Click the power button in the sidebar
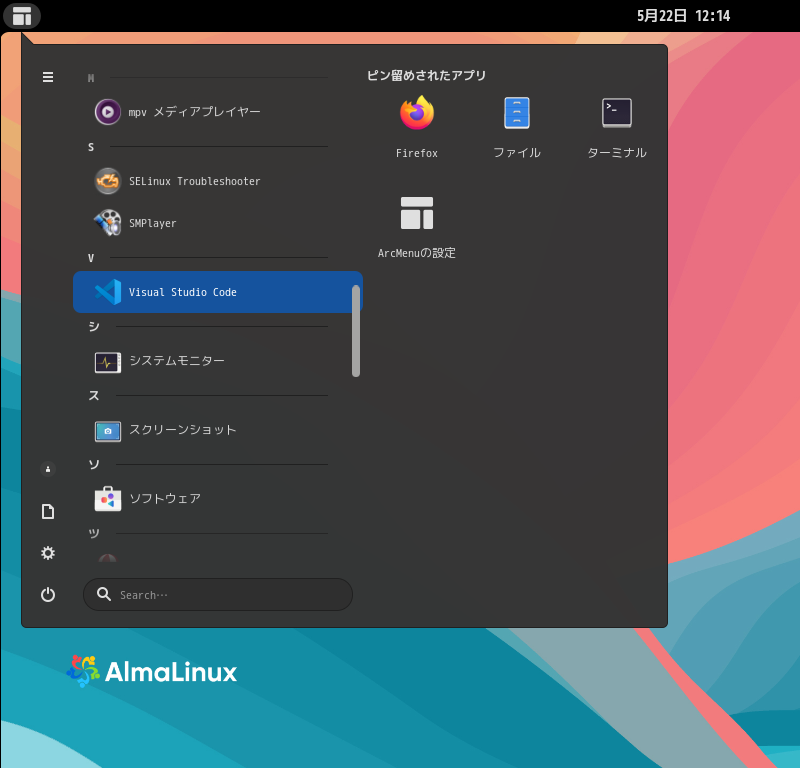Screen dimensions: 800x768 tap(48, 594)
